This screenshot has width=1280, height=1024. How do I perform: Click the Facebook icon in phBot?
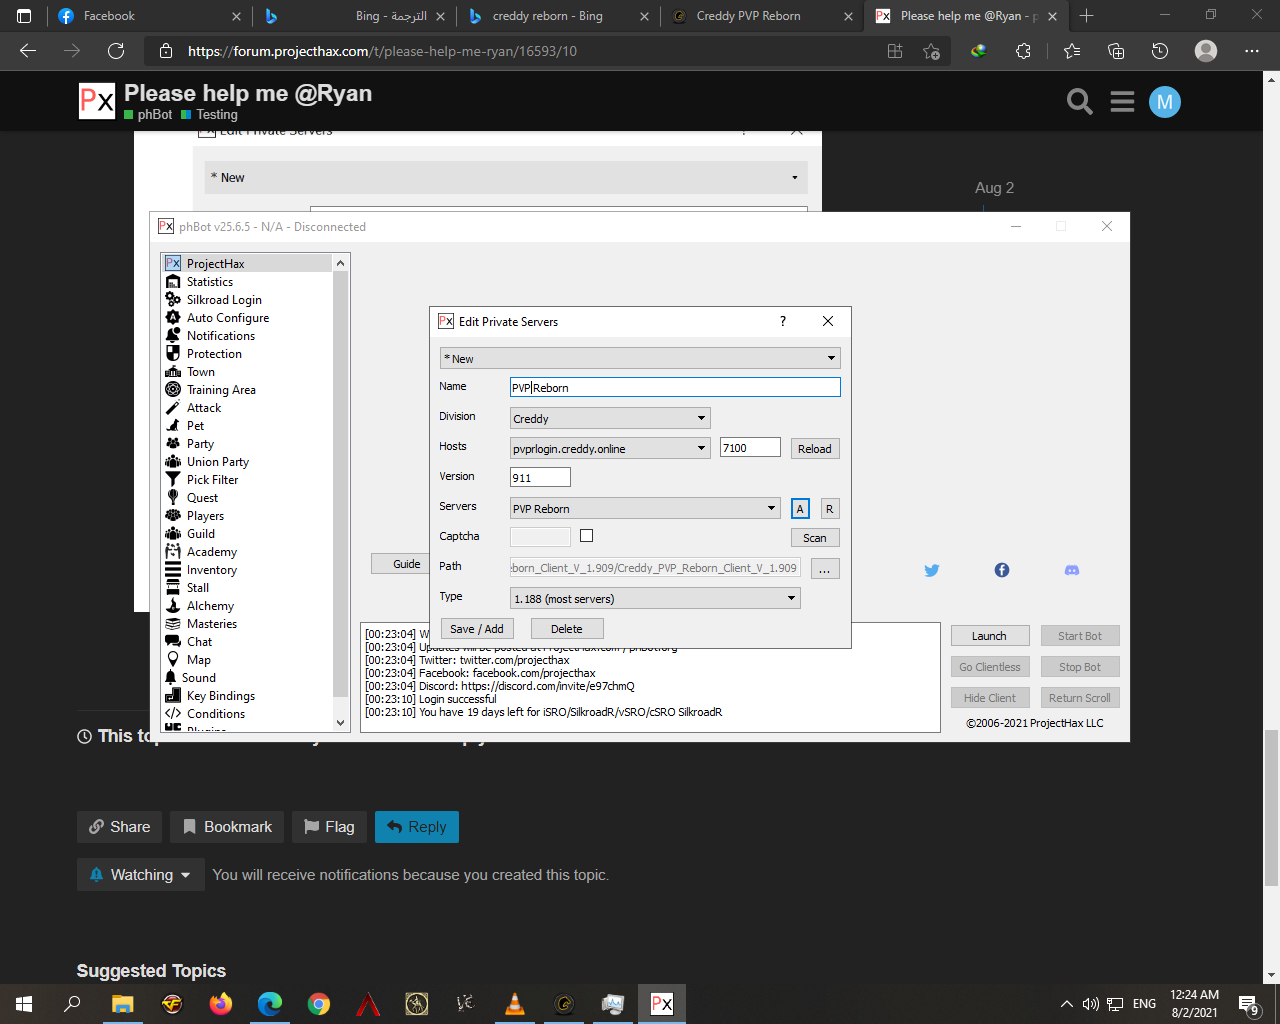(1001, 570)
